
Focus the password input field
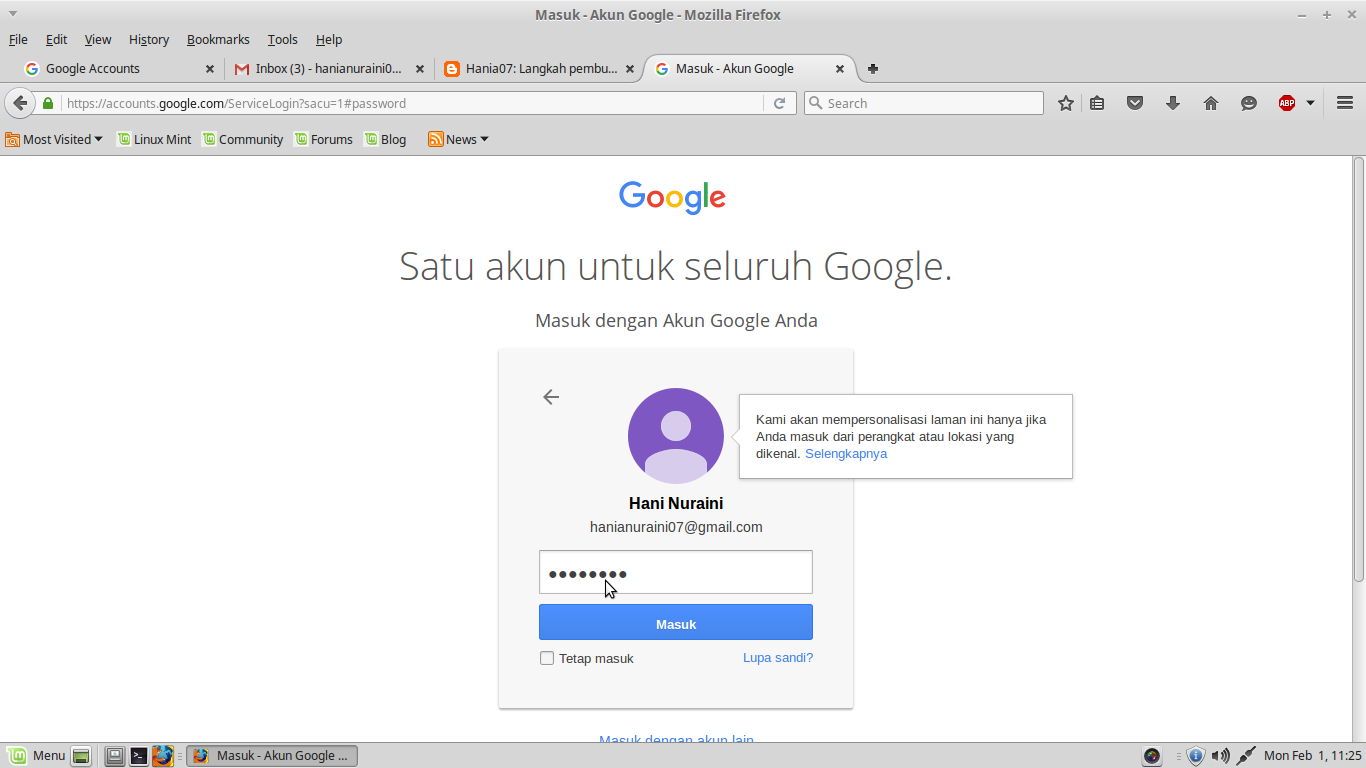tap(676, 572)
